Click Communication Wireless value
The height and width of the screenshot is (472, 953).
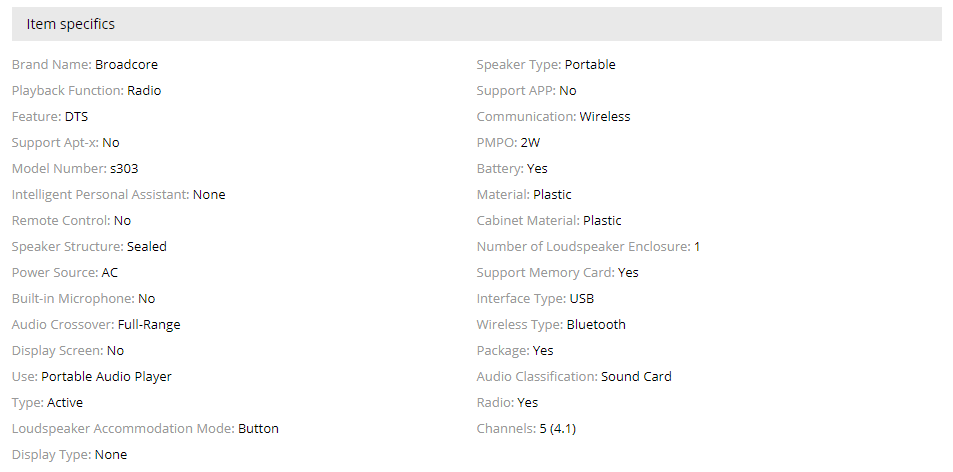(605, 117)
